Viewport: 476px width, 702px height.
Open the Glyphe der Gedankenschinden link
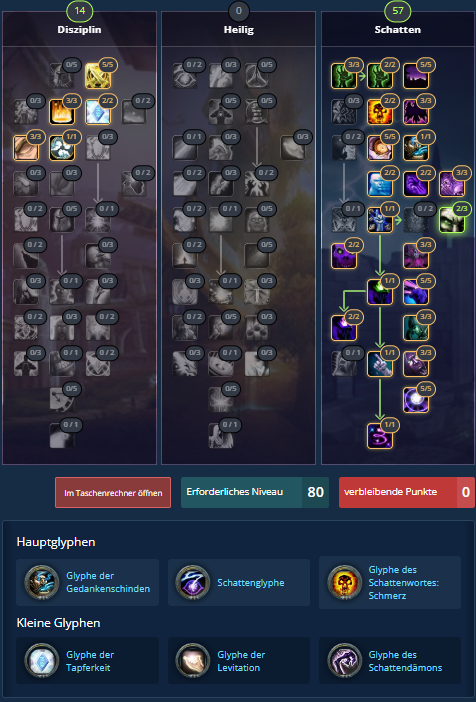108,582
